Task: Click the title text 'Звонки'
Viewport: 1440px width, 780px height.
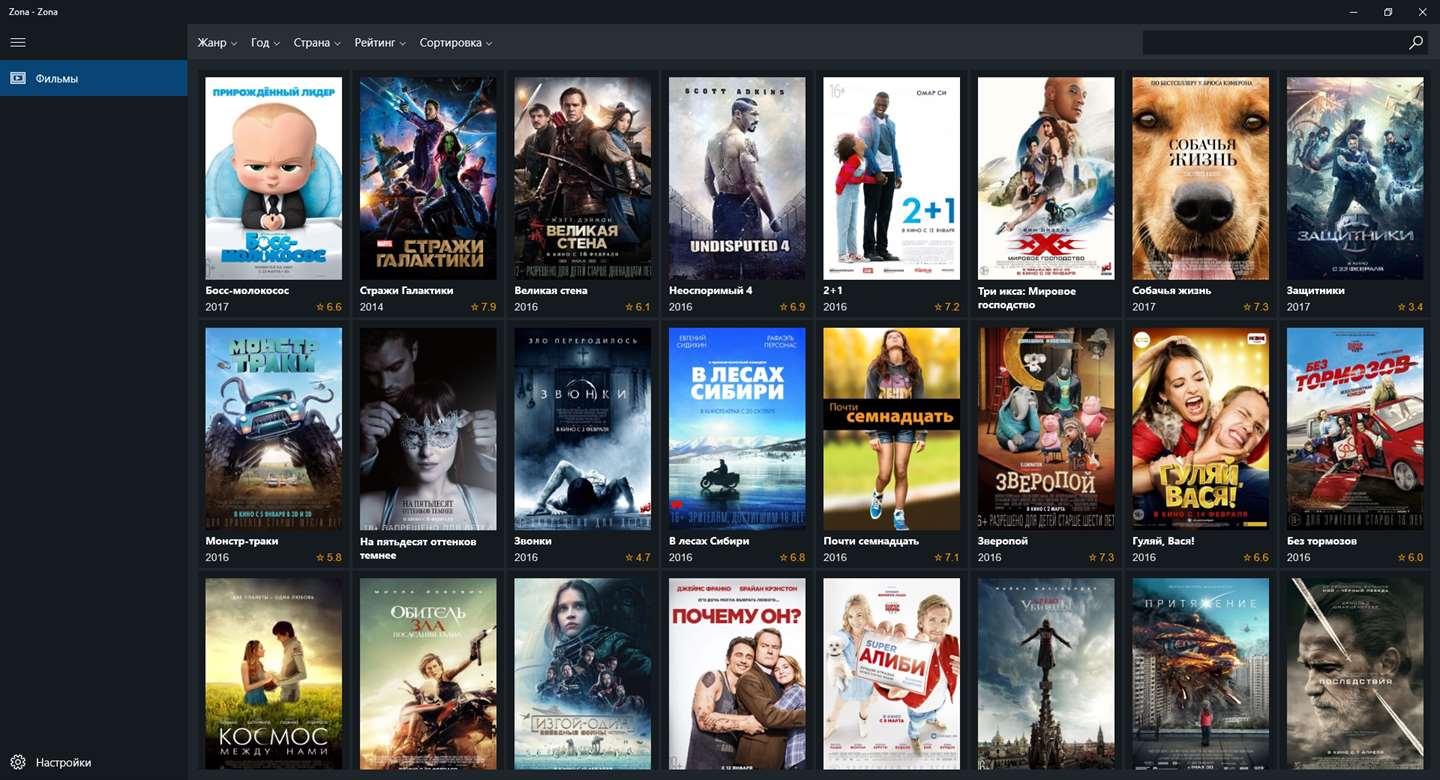Action: pos(533,541)
